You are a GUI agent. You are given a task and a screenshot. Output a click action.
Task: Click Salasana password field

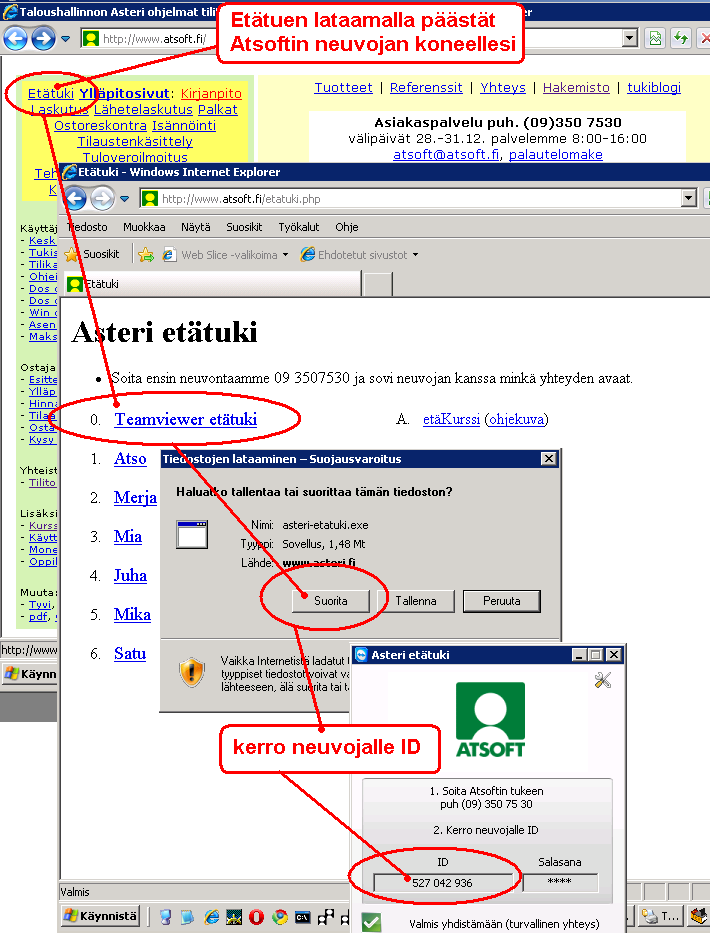click(x=560, y=882)
